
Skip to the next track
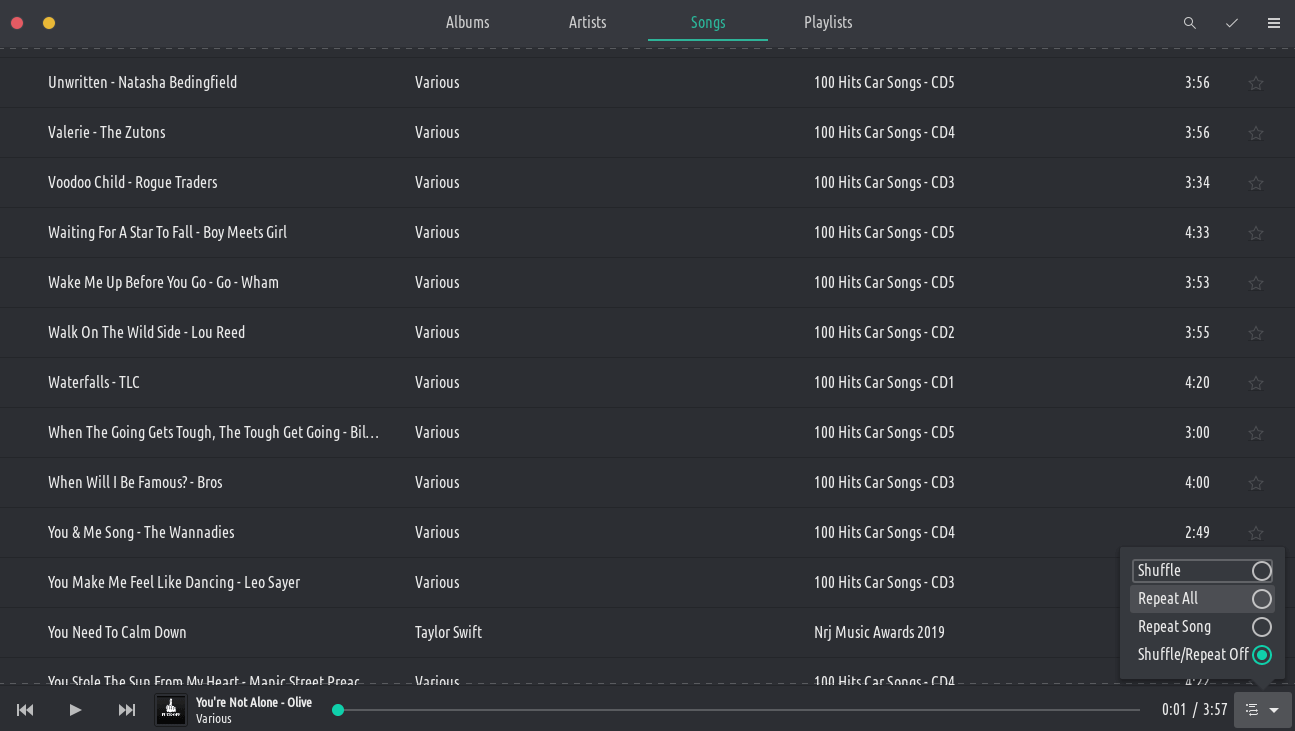pyautogui.click(x=127, y=710)
